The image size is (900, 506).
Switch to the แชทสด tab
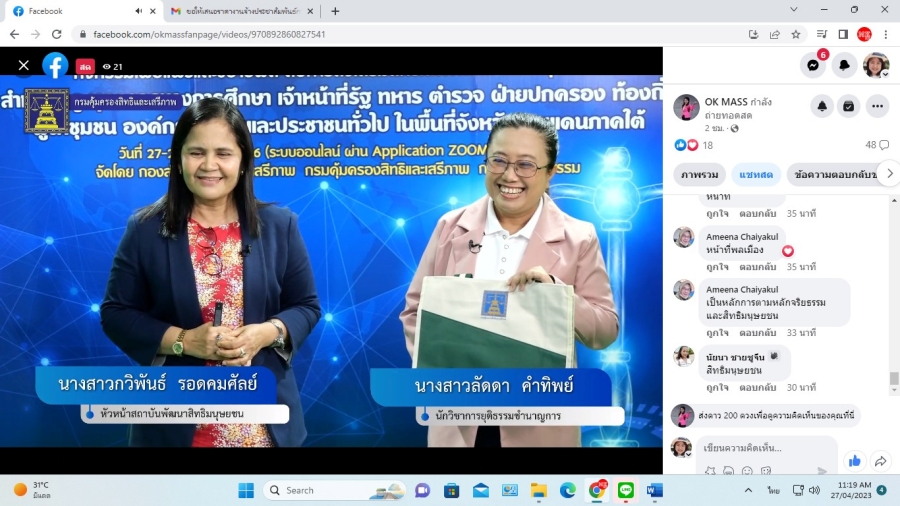pos(755,174)
